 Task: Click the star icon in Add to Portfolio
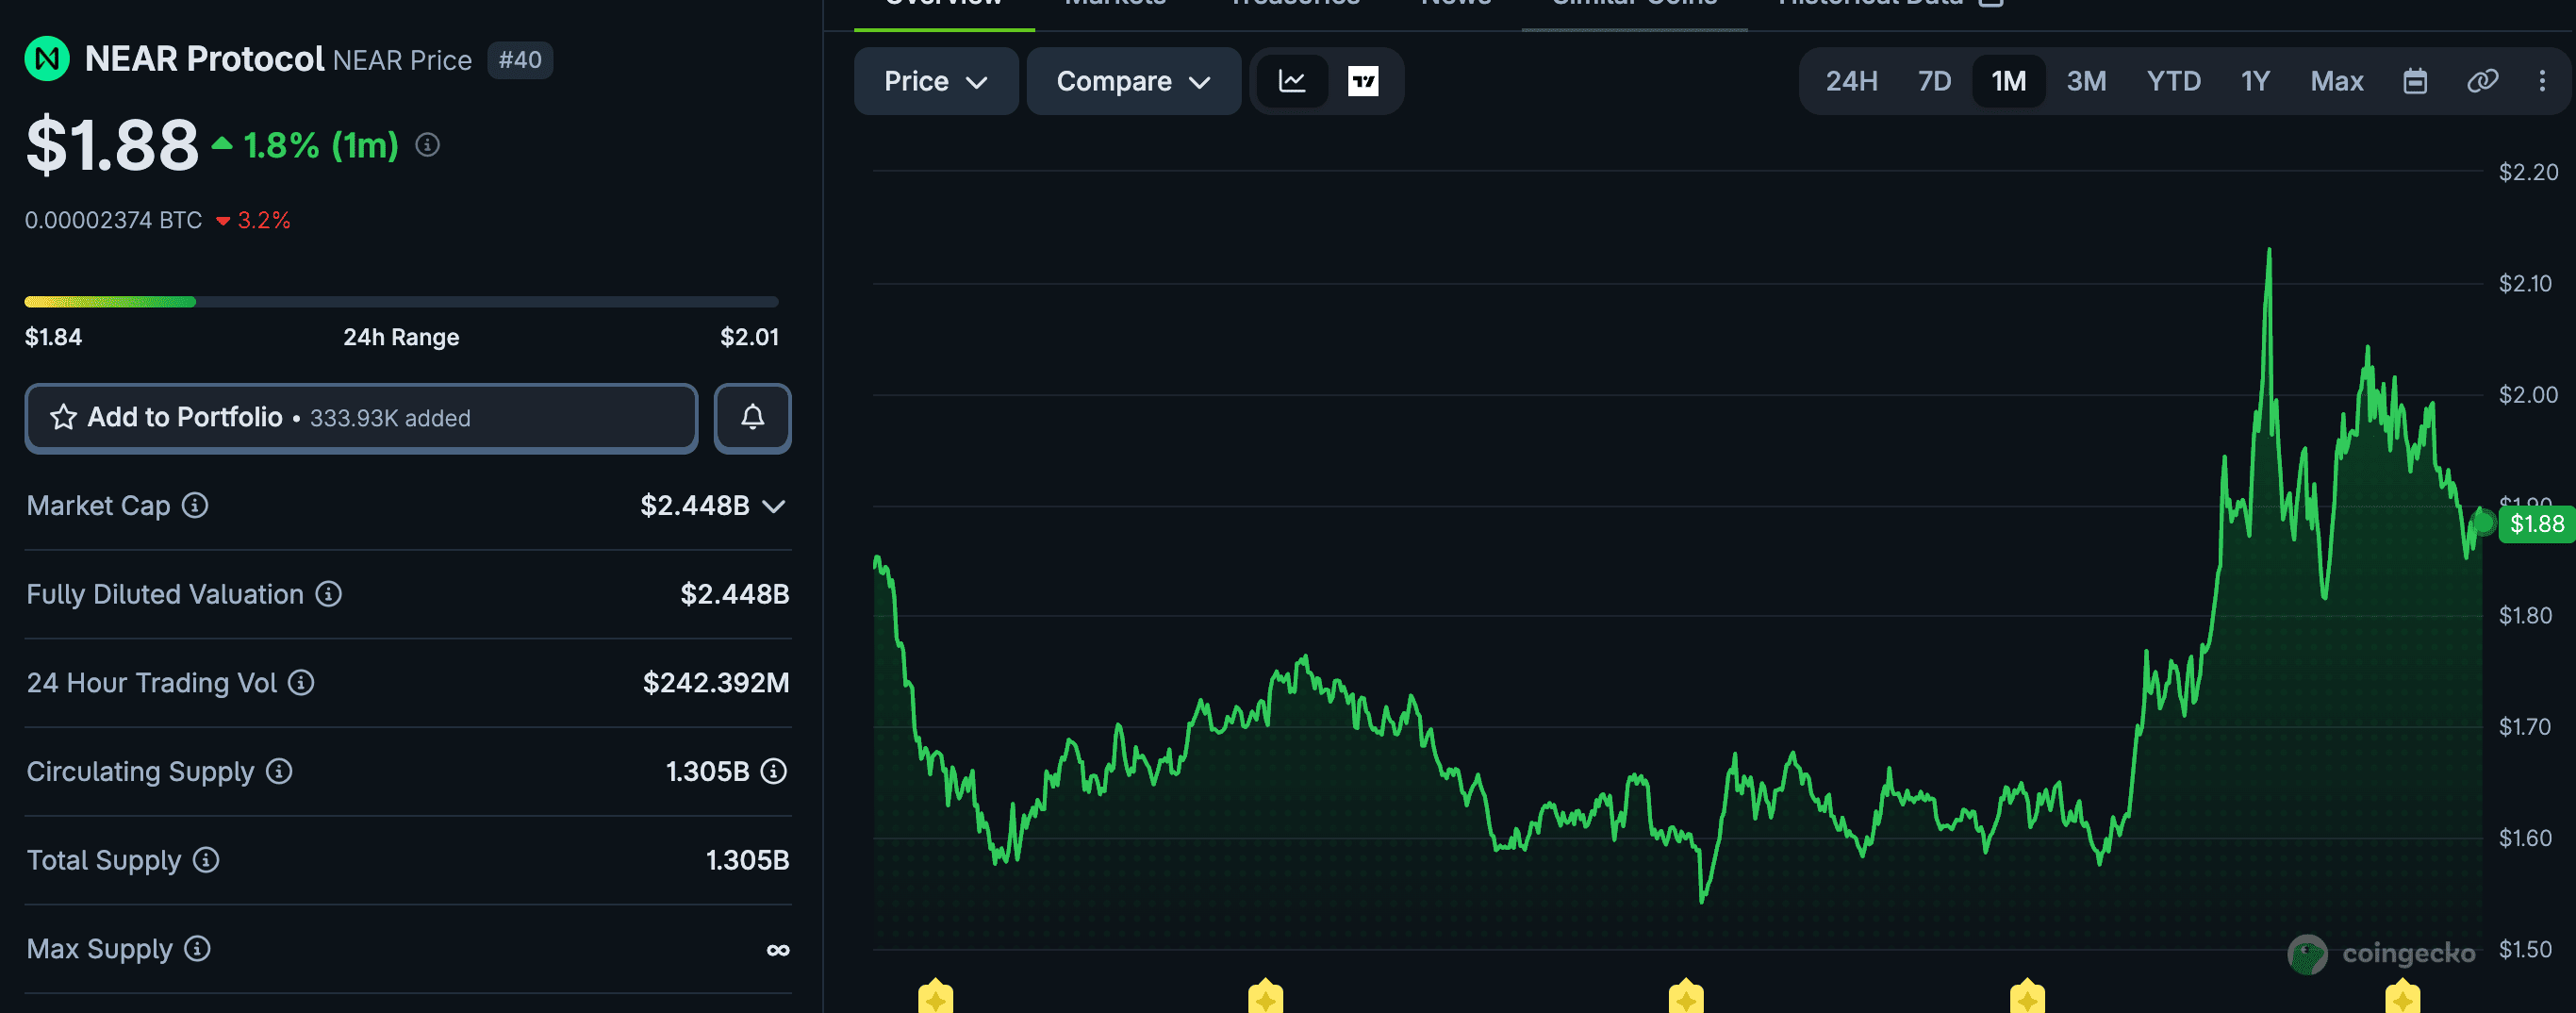[63, 418]
